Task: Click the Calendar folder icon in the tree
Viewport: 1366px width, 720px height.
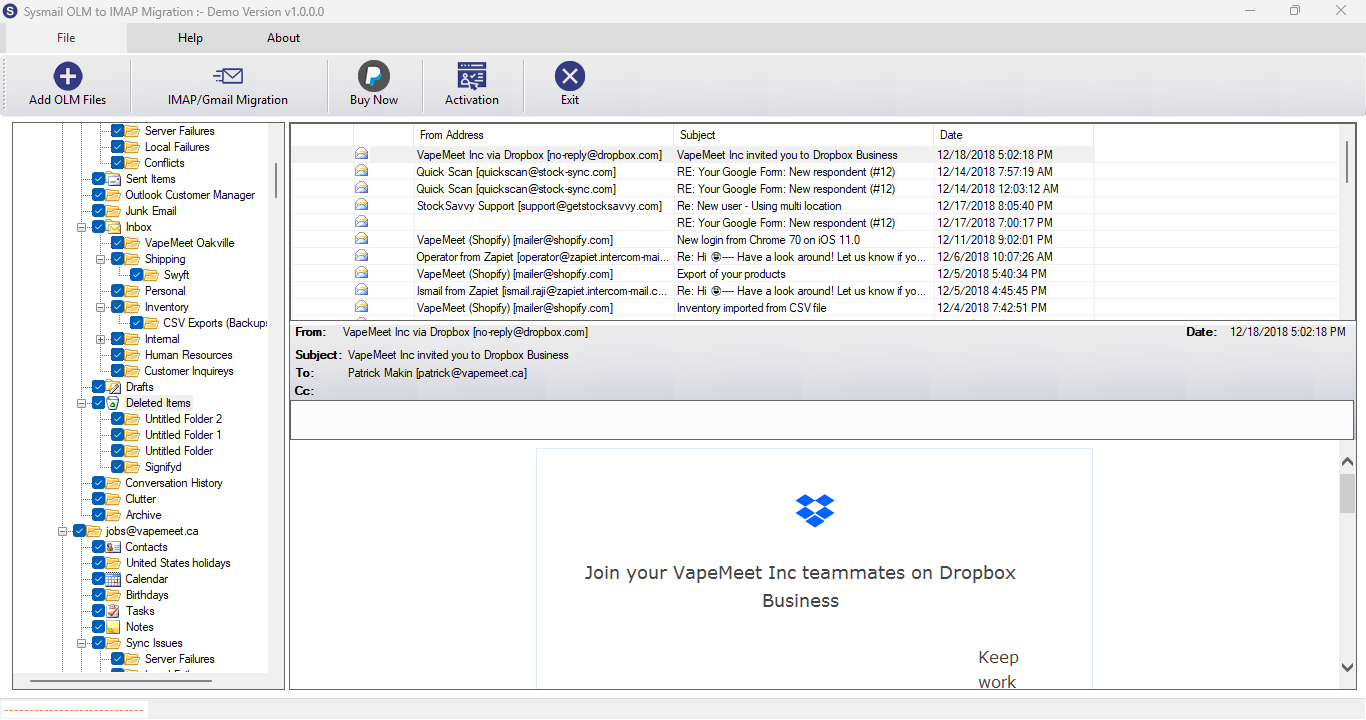Action: 114,579
